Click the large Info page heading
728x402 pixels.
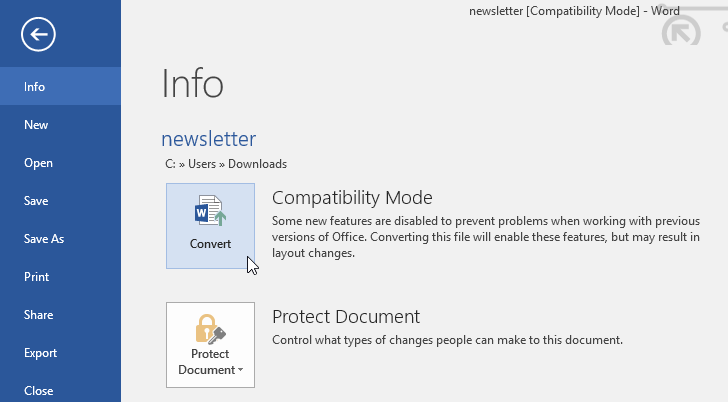pyautogui.click(x=192, y=84)
